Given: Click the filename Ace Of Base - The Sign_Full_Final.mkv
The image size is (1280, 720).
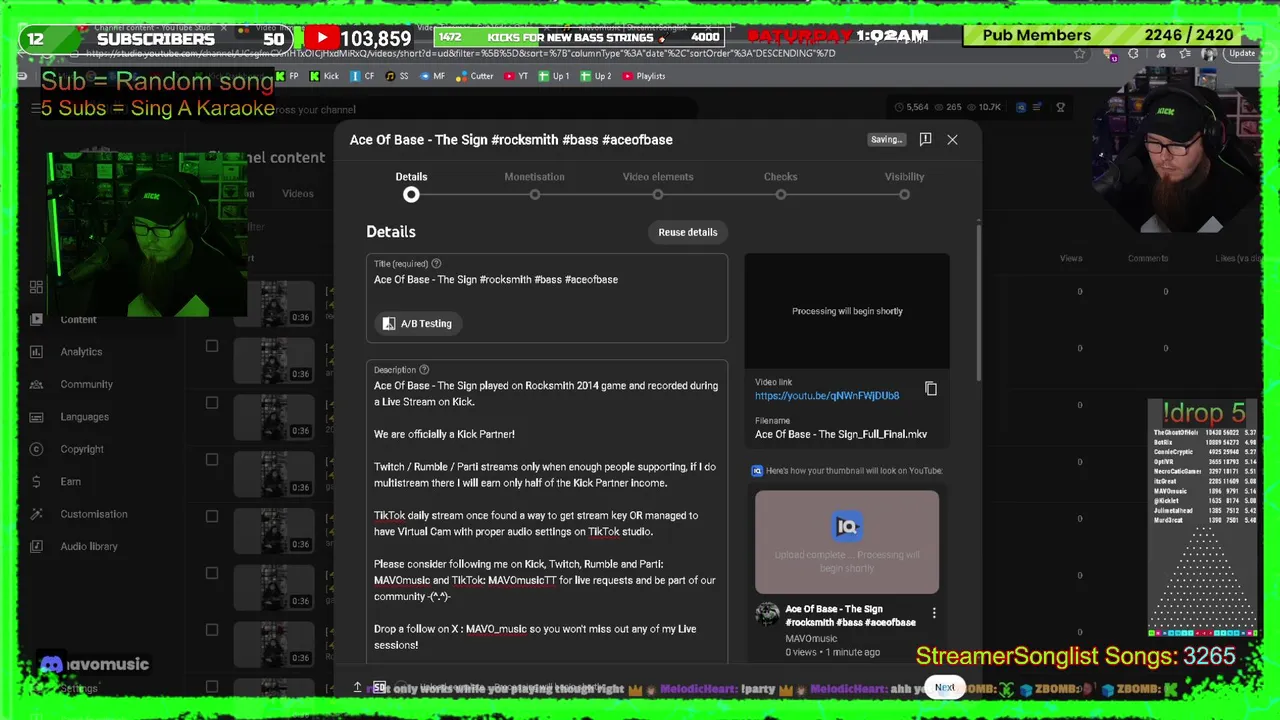Looking at the screenshot, I should (841, 435).
